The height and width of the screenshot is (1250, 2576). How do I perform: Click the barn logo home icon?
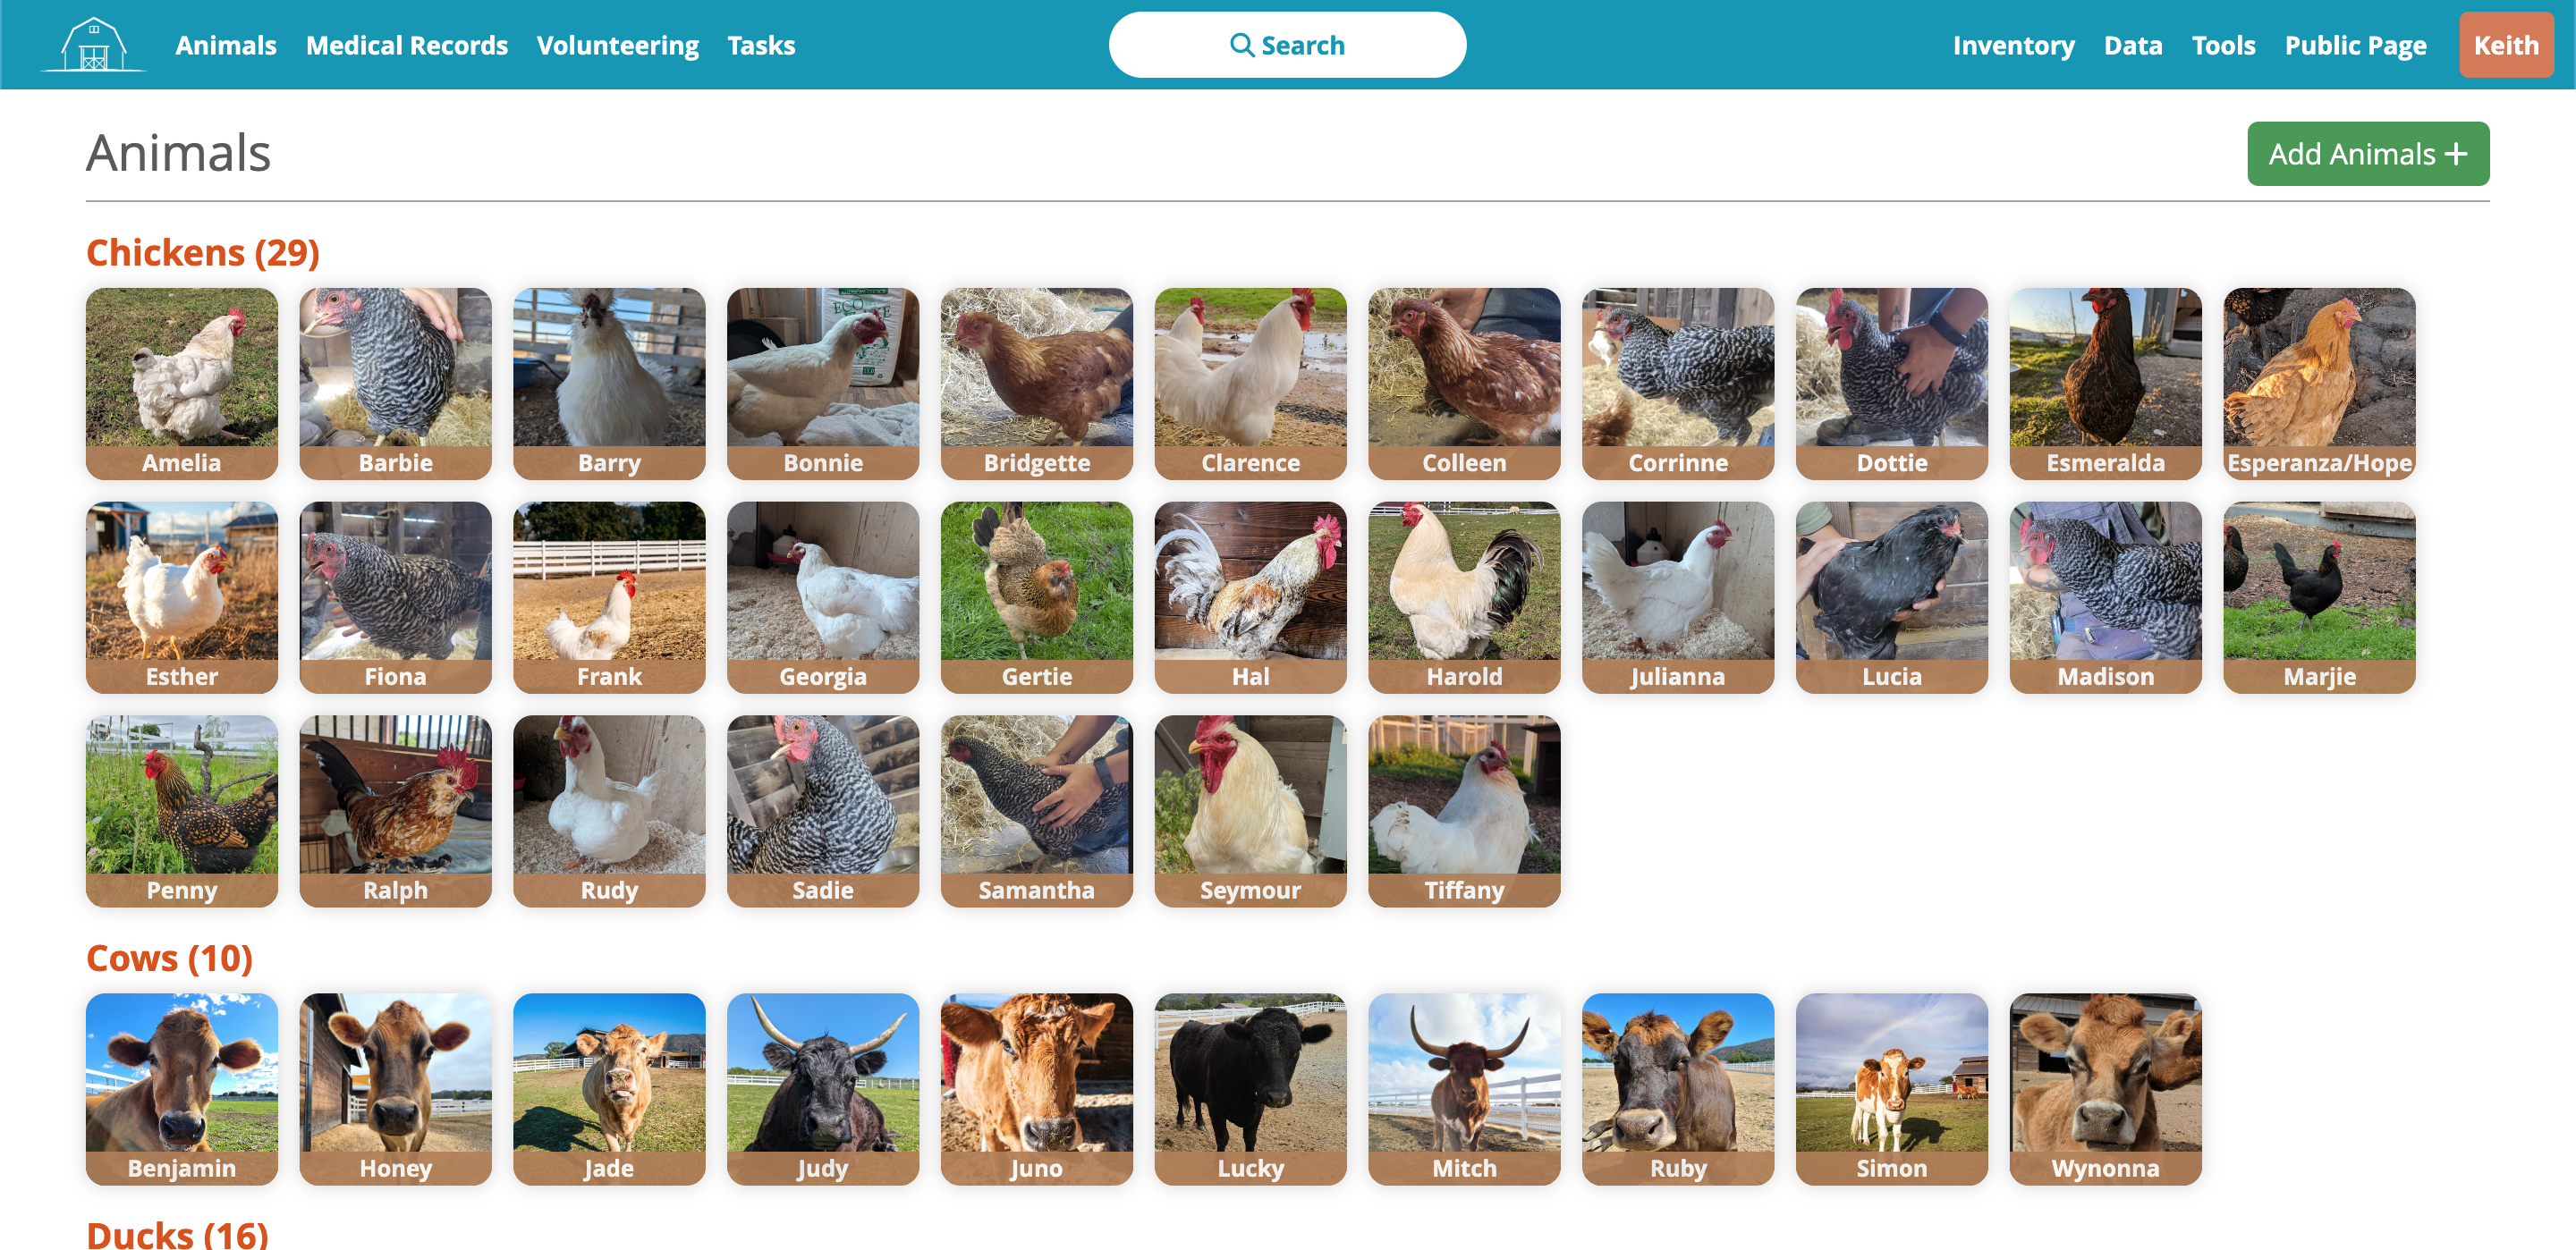click(x=93, y=45)
